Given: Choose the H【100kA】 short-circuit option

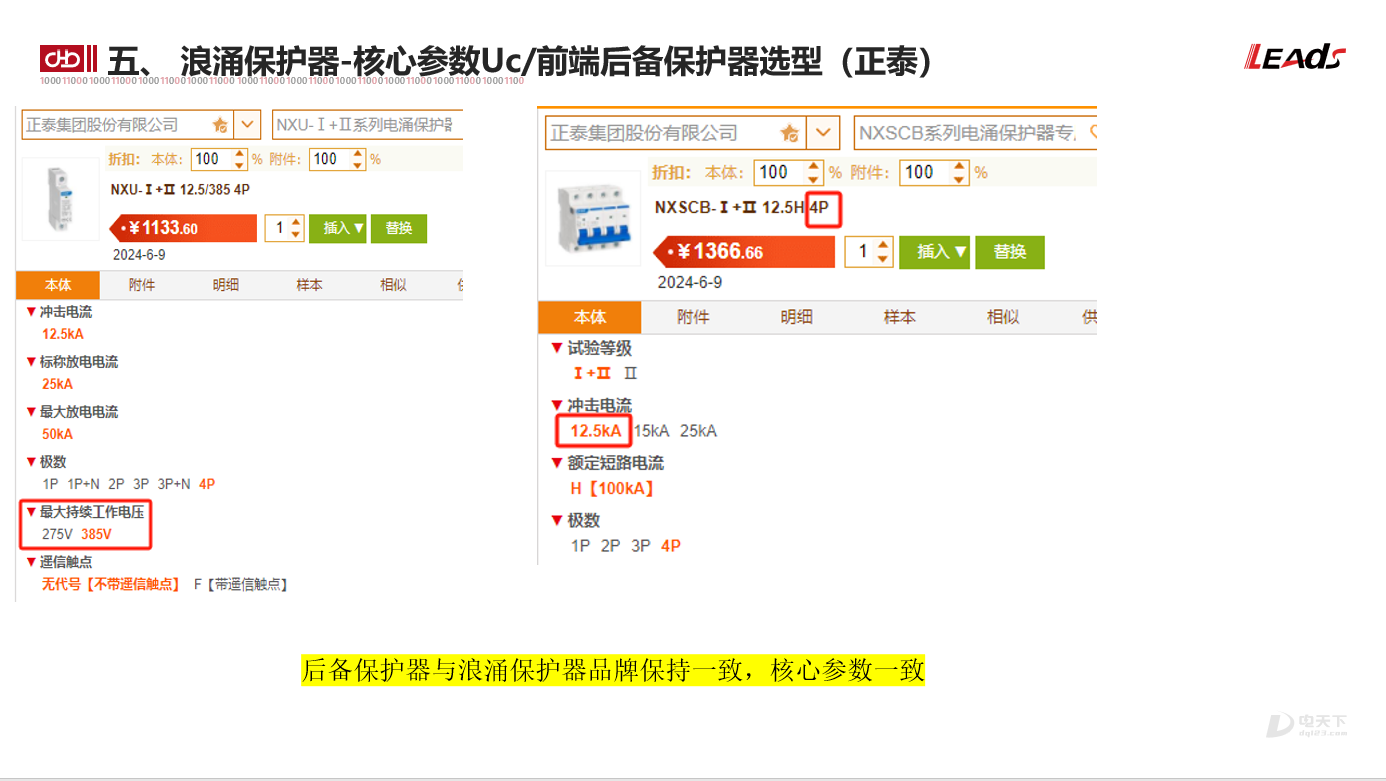Looking at the screenshot, I should [x=613, y=489].
